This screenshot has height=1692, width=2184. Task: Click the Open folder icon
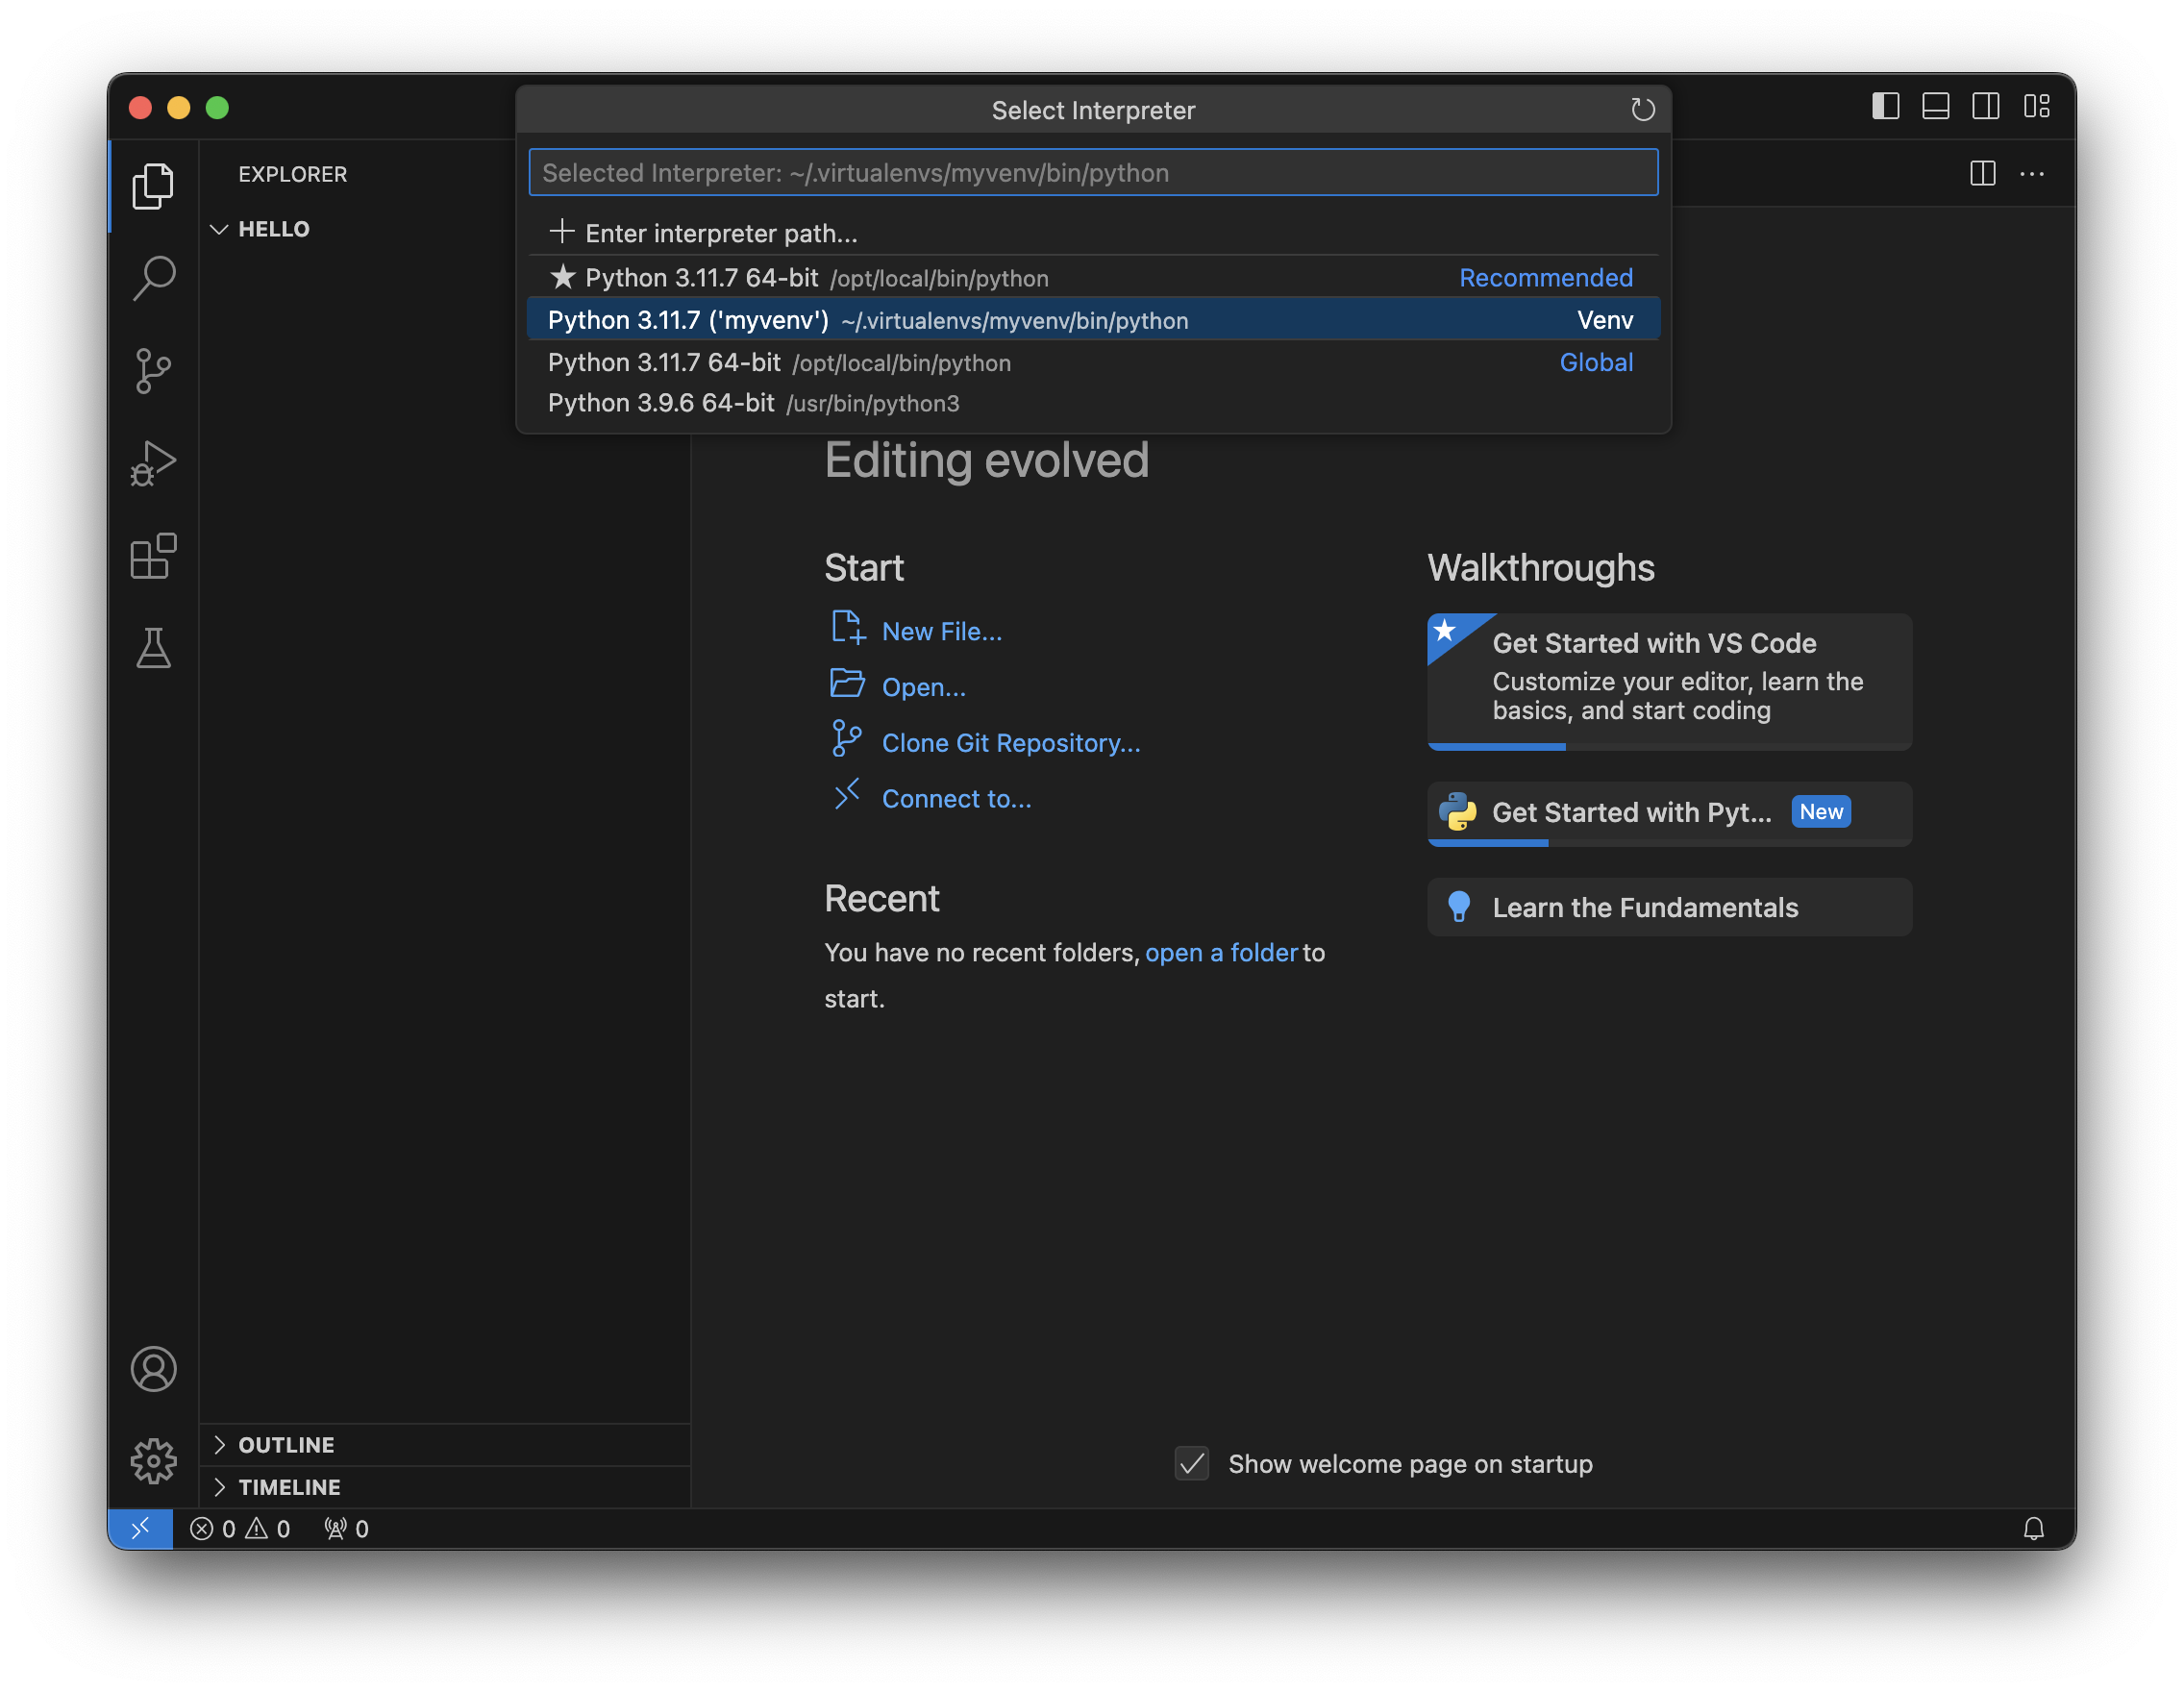pos(847,684)
